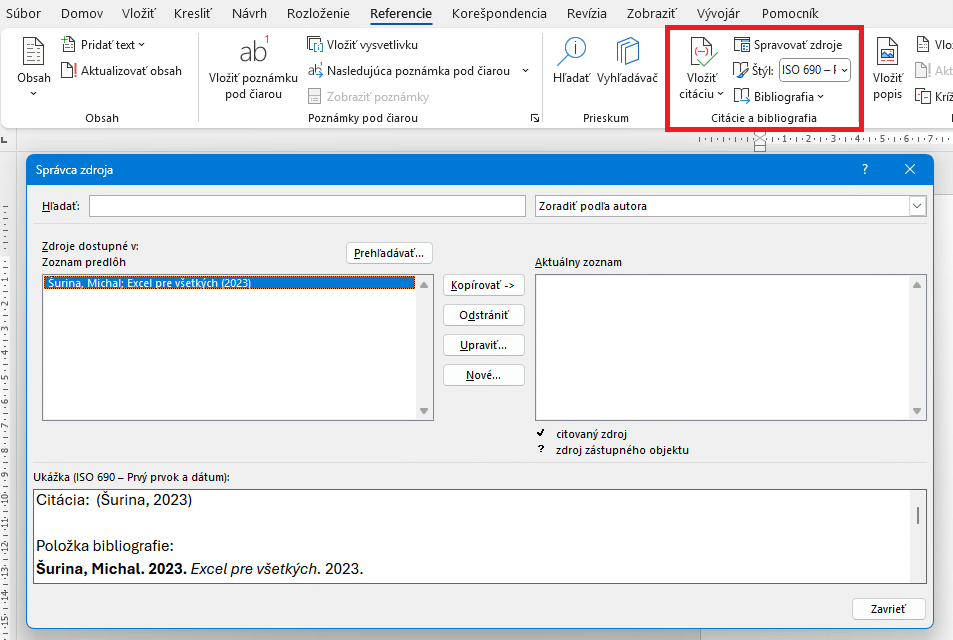This screenshot has width=953, height=640.
Task: Open the Hľadať research tool
Action: tap(571, 60)
